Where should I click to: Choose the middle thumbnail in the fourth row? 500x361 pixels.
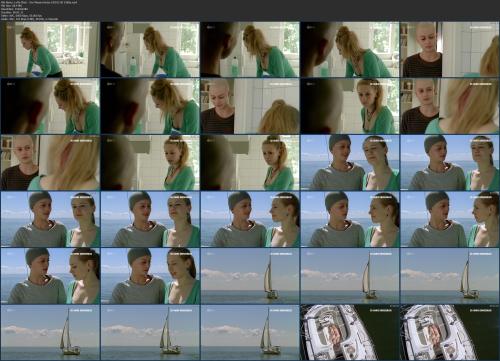(x=250, y=219)
